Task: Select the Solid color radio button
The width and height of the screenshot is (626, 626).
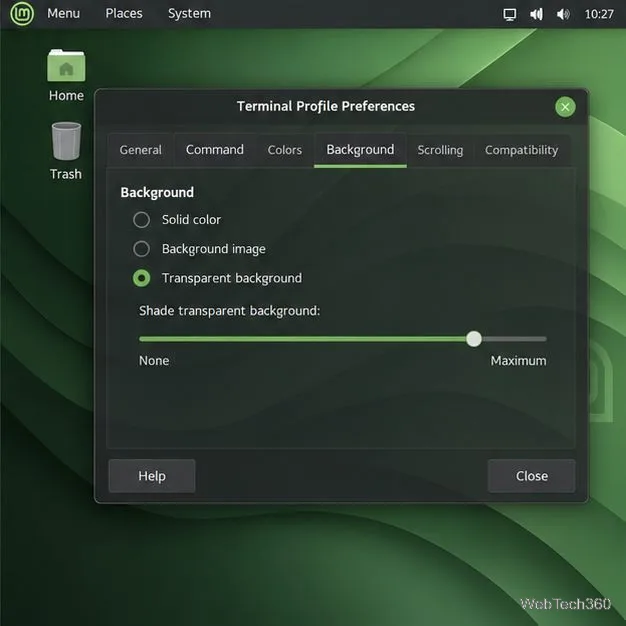Action: (x=141, y=220)
